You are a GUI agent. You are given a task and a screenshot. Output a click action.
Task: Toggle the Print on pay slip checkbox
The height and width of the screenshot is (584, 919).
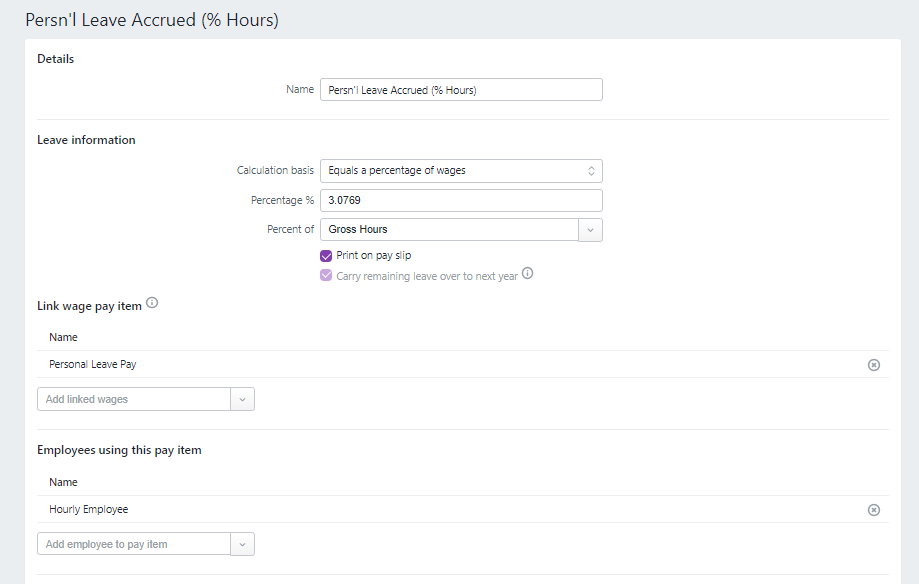pos(326,256)
